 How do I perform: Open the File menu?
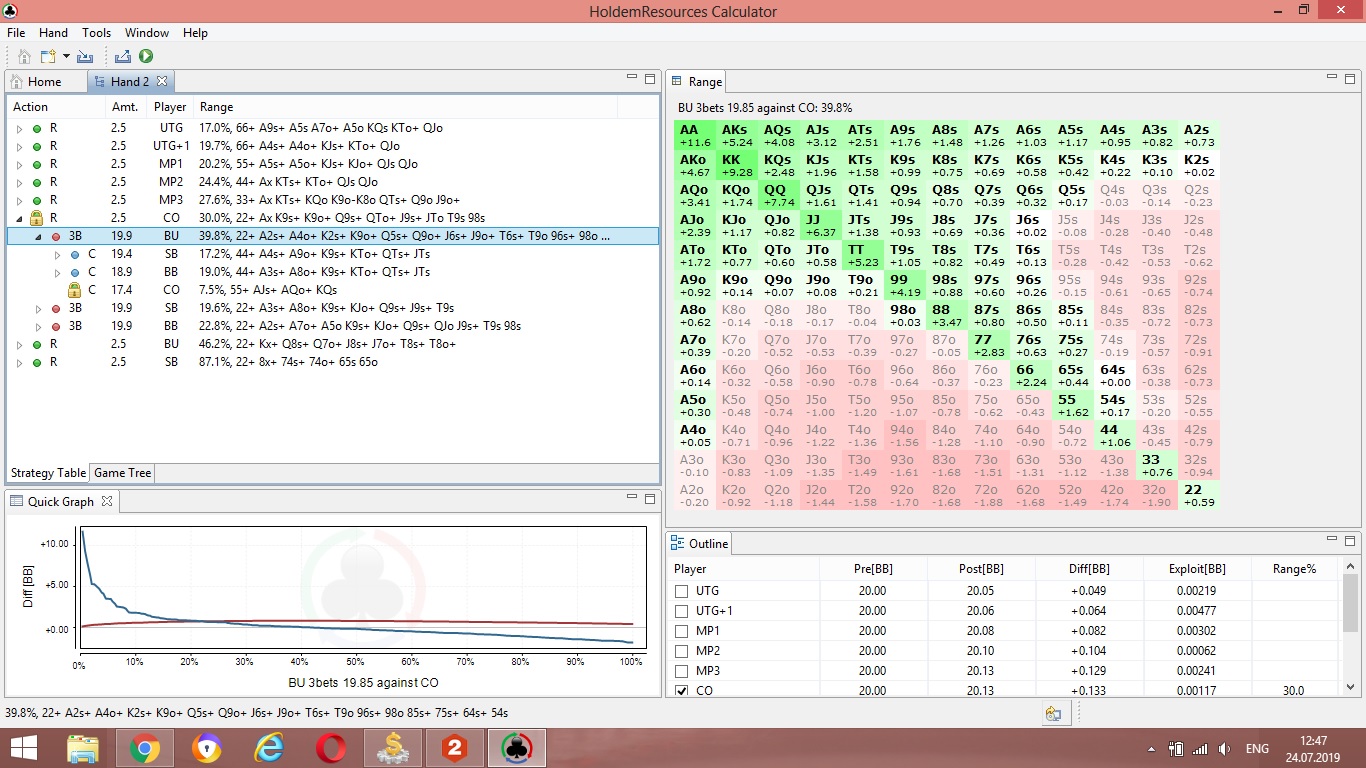(x=16, y=33)
